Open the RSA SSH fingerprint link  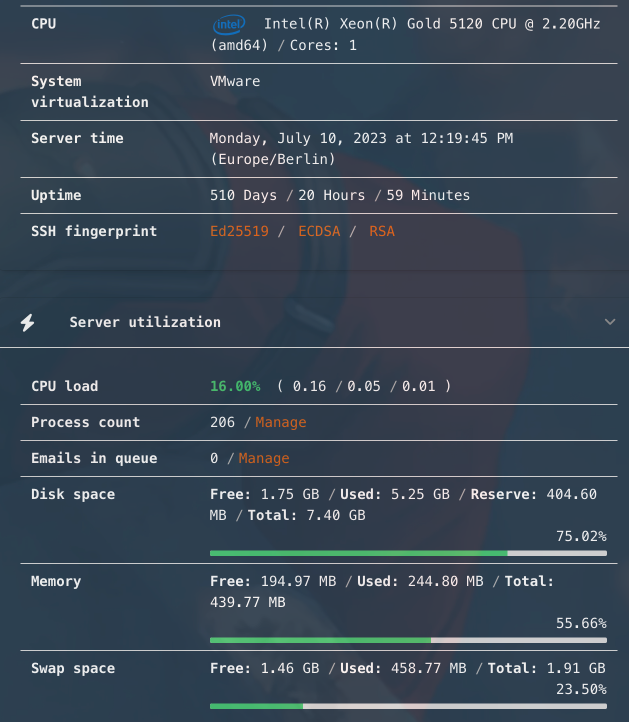click(382, 231)
